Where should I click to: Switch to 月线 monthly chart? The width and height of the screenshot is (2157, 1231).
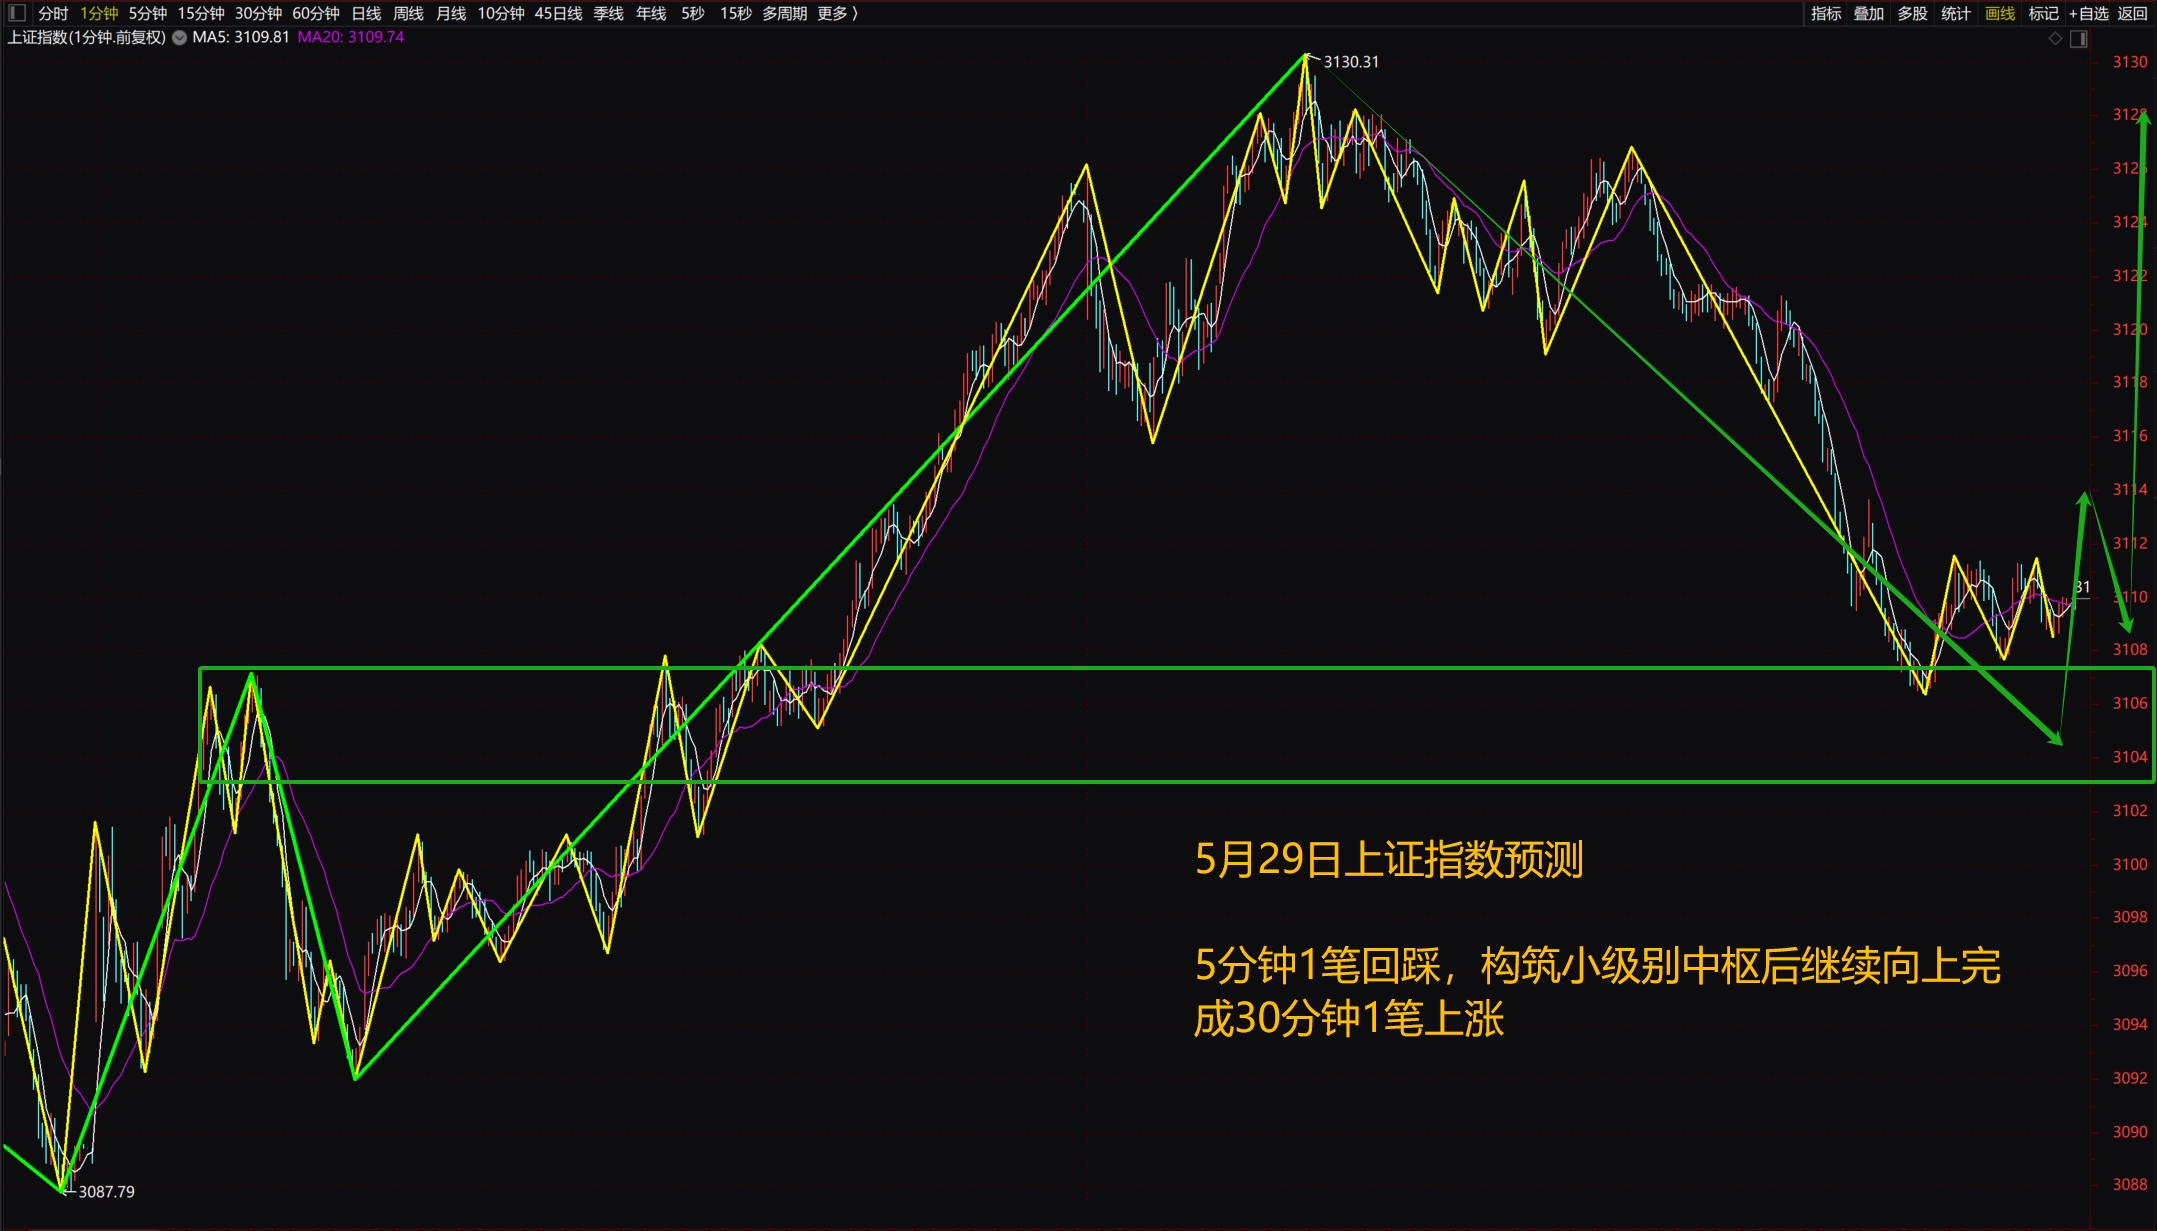[451, 13]
